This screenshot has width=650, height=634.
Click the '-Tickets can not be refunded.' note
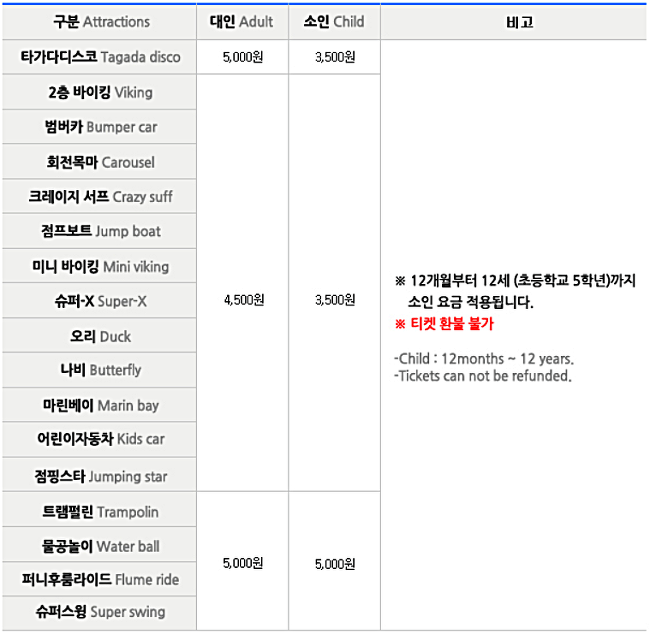coord(483,376)
